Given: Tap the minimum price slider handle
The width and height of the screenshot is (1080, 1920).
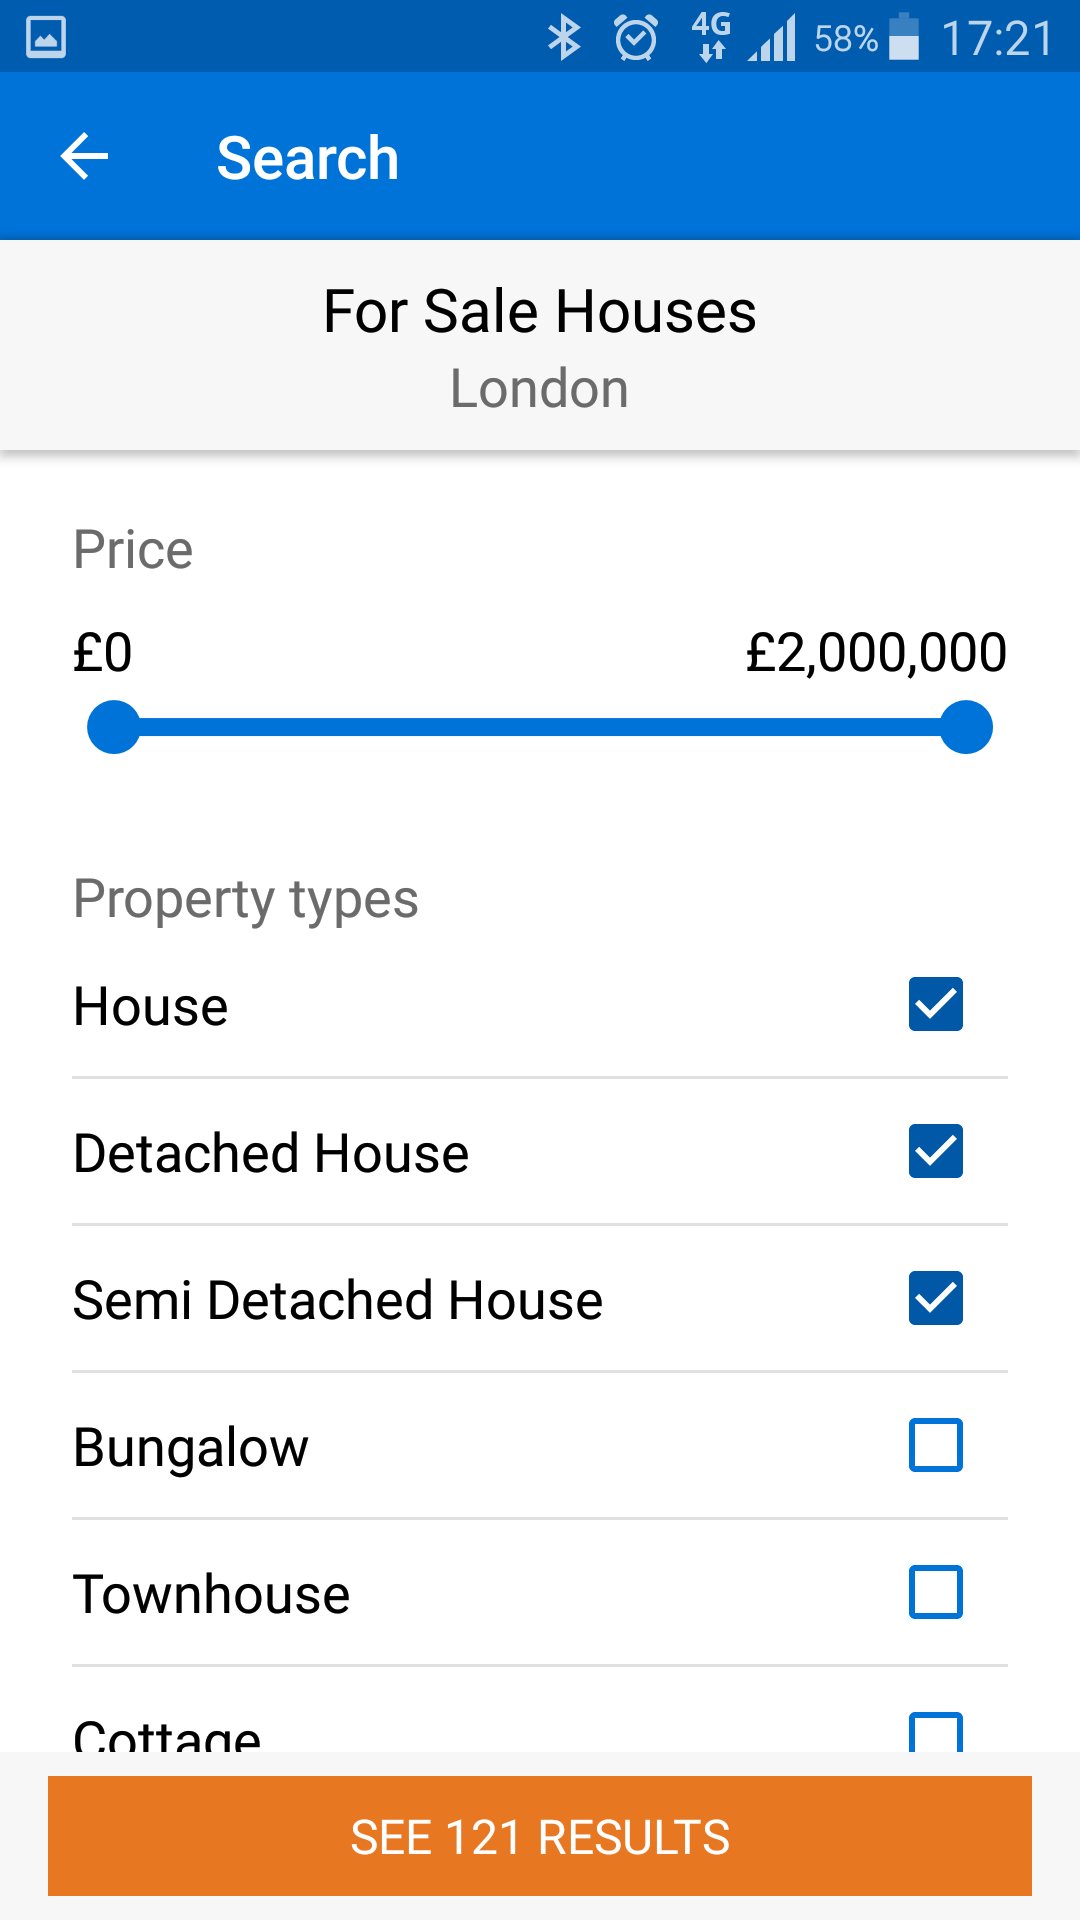Looking at the screenshot, I should pyautogui.click(x=114, y=727).
